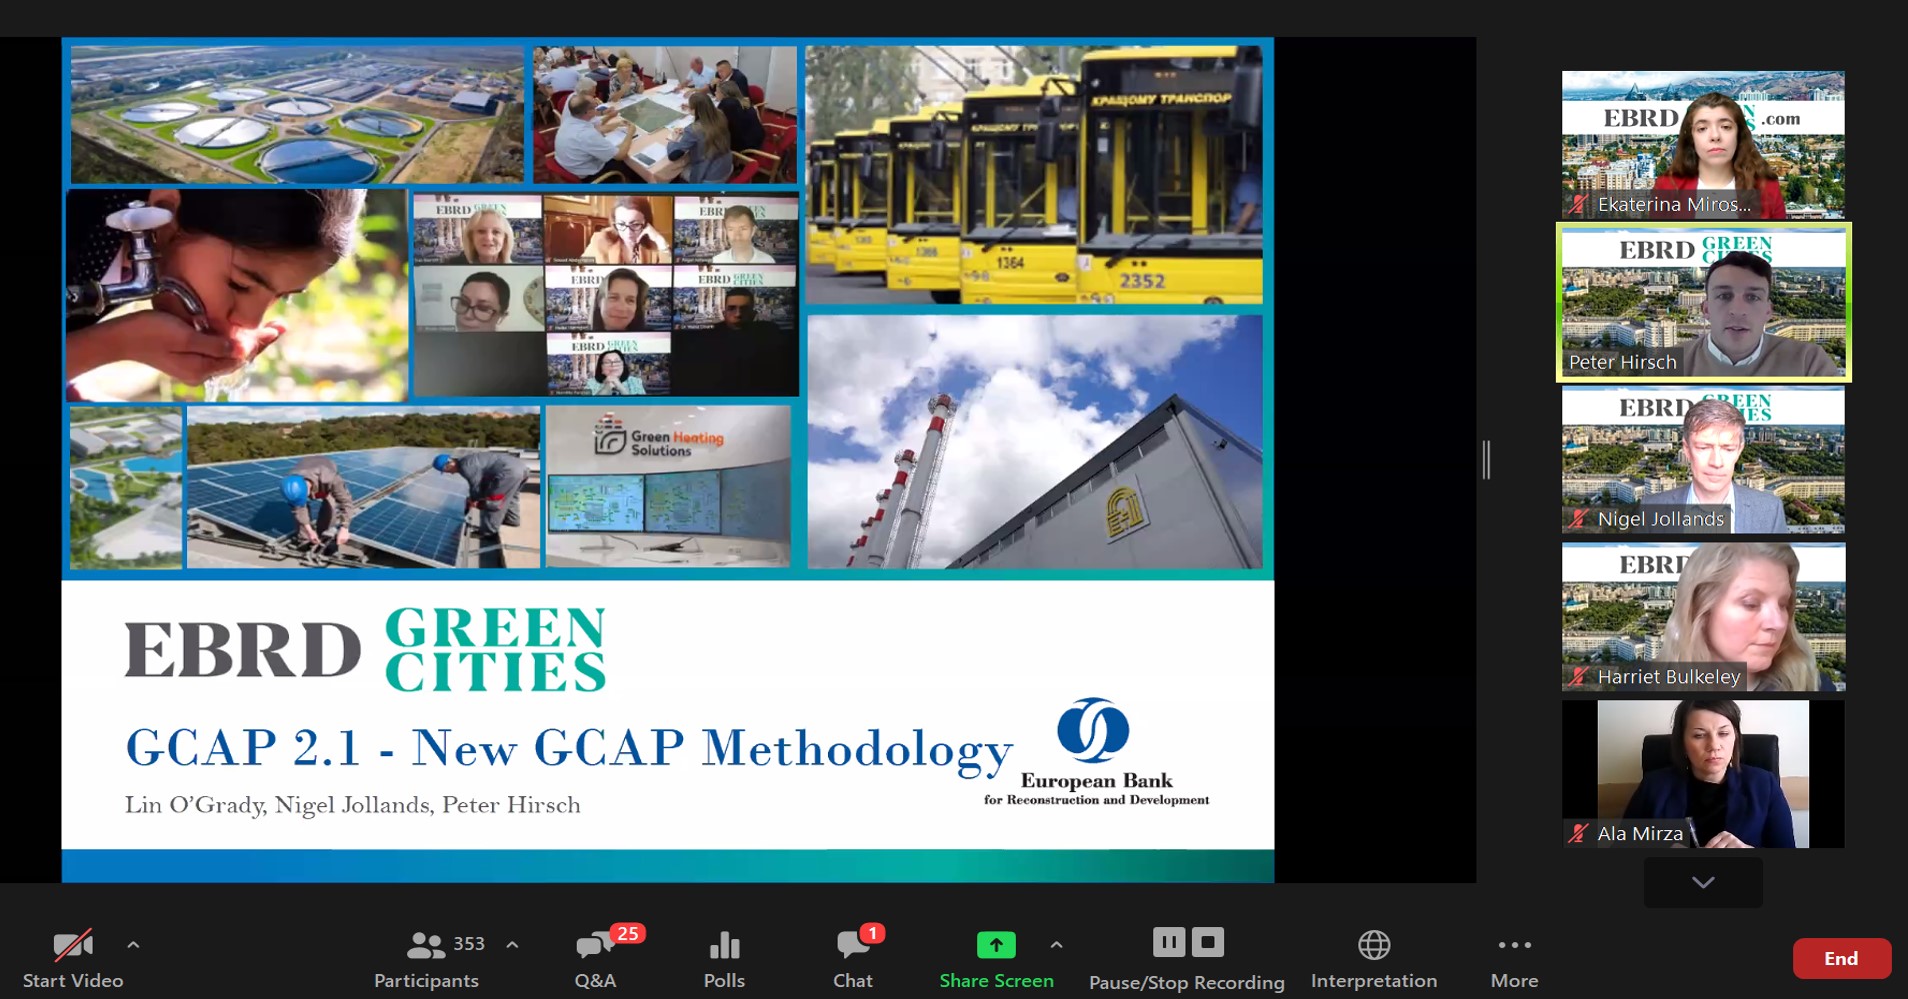Select Ala Mirza video thumbnail
The image size is (1908, 999).
click(x=1703, y=774)
